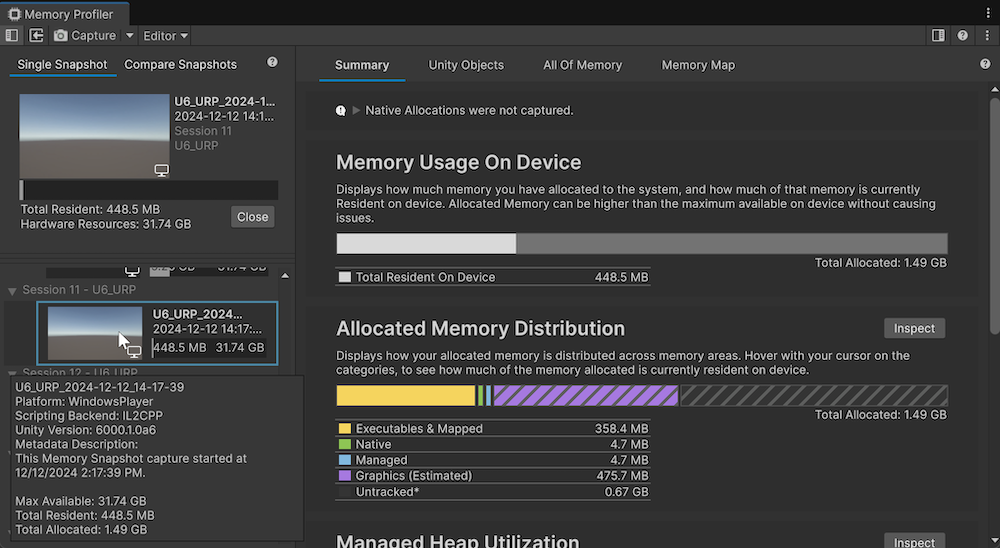This screenshot has height=548, width=1000.
Task: Click the open snapshot's sky preview thumbnail
Action: tap(94, 136)
